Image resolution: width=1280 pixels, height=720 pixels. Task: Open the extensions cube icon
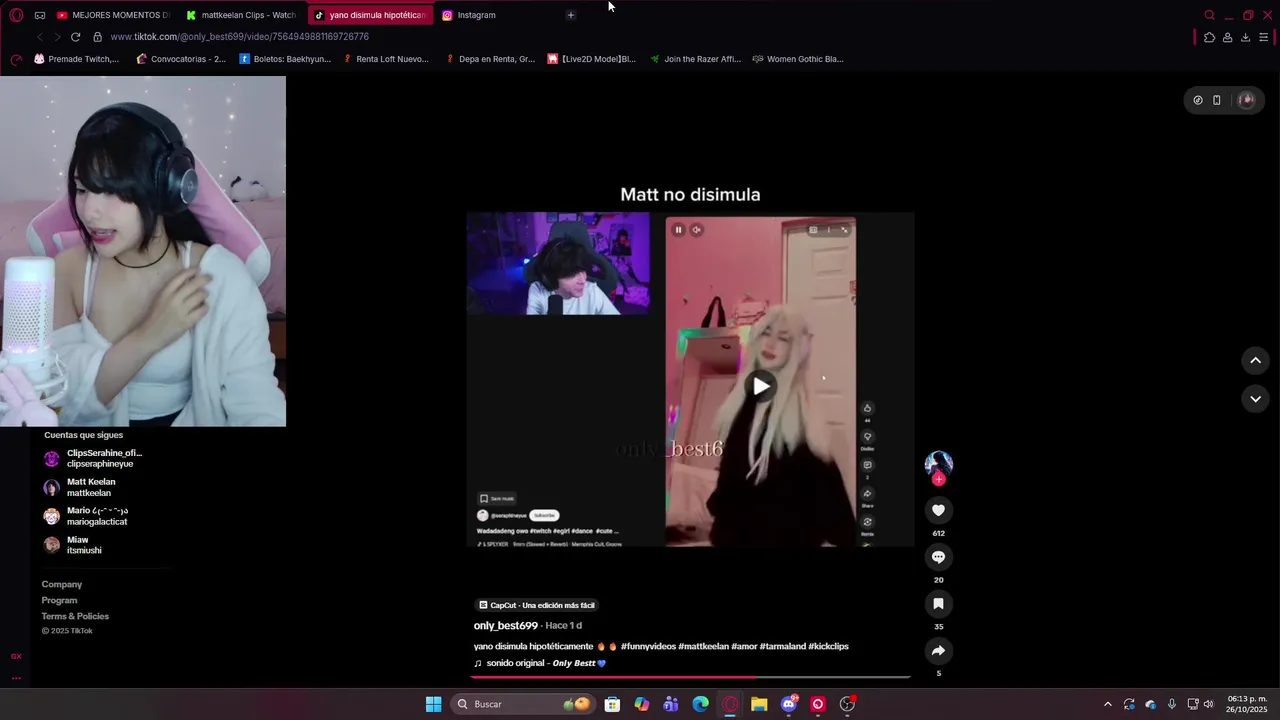(1209, 37)
